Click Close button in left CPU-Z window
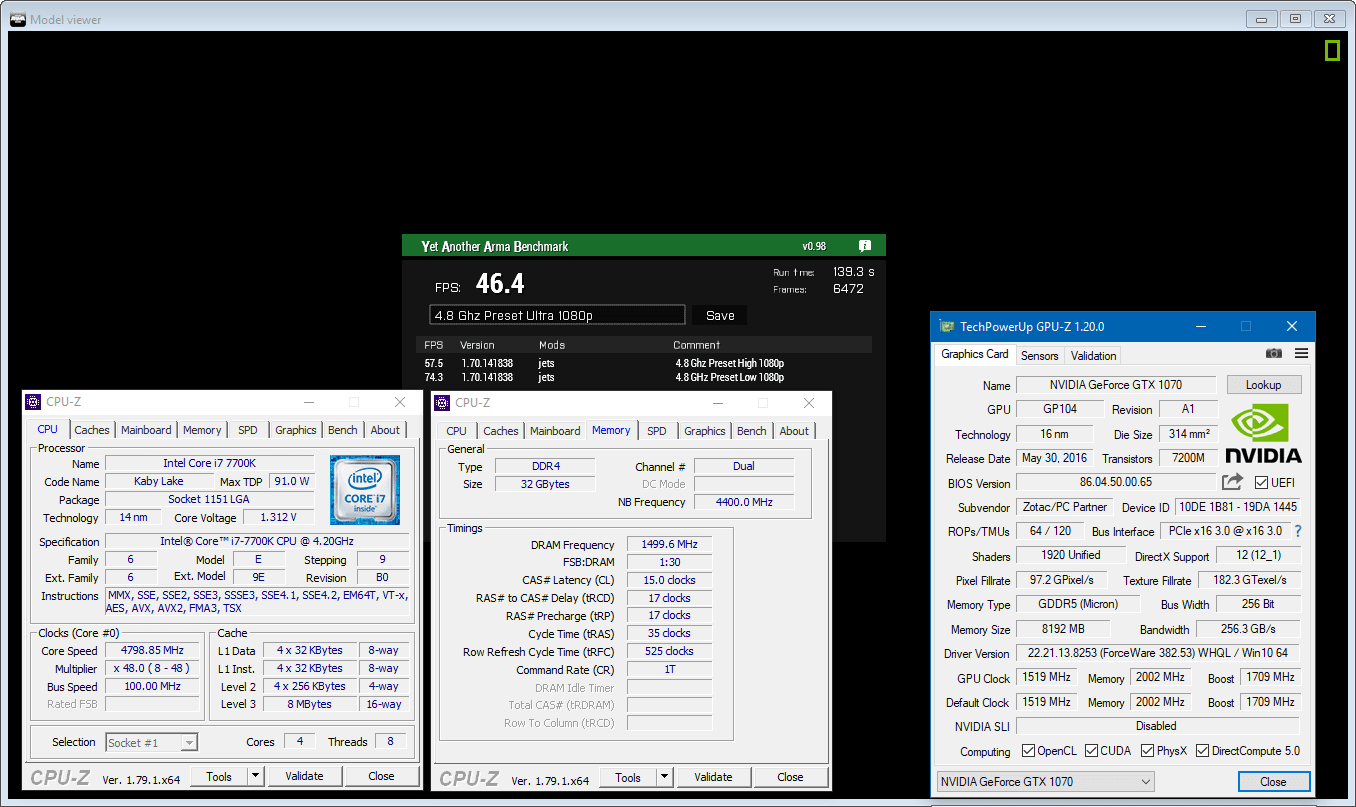 (x=381, y=776)
